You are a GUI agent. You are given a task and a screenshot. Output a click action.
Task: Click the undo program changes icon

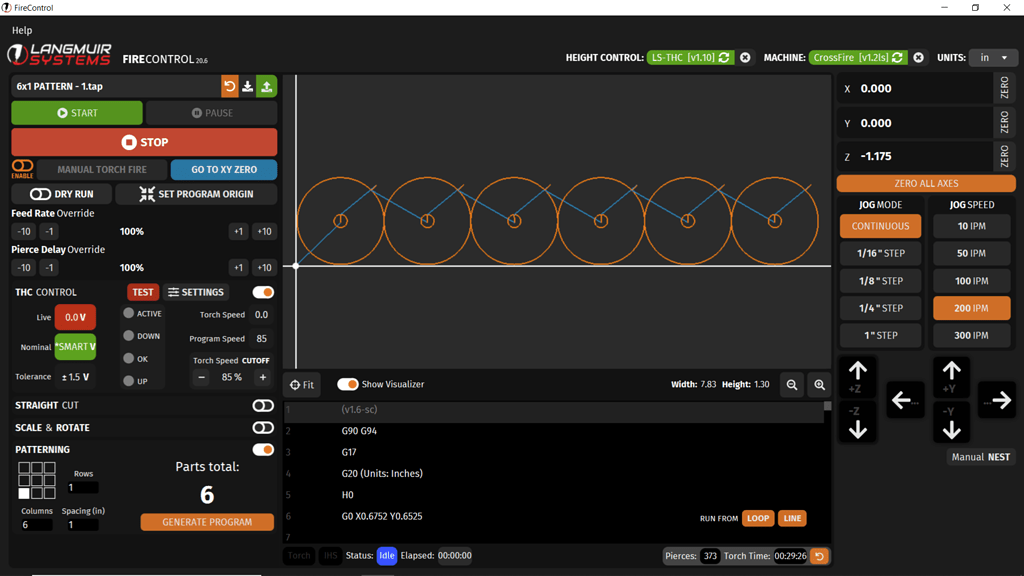coord(230,87)
